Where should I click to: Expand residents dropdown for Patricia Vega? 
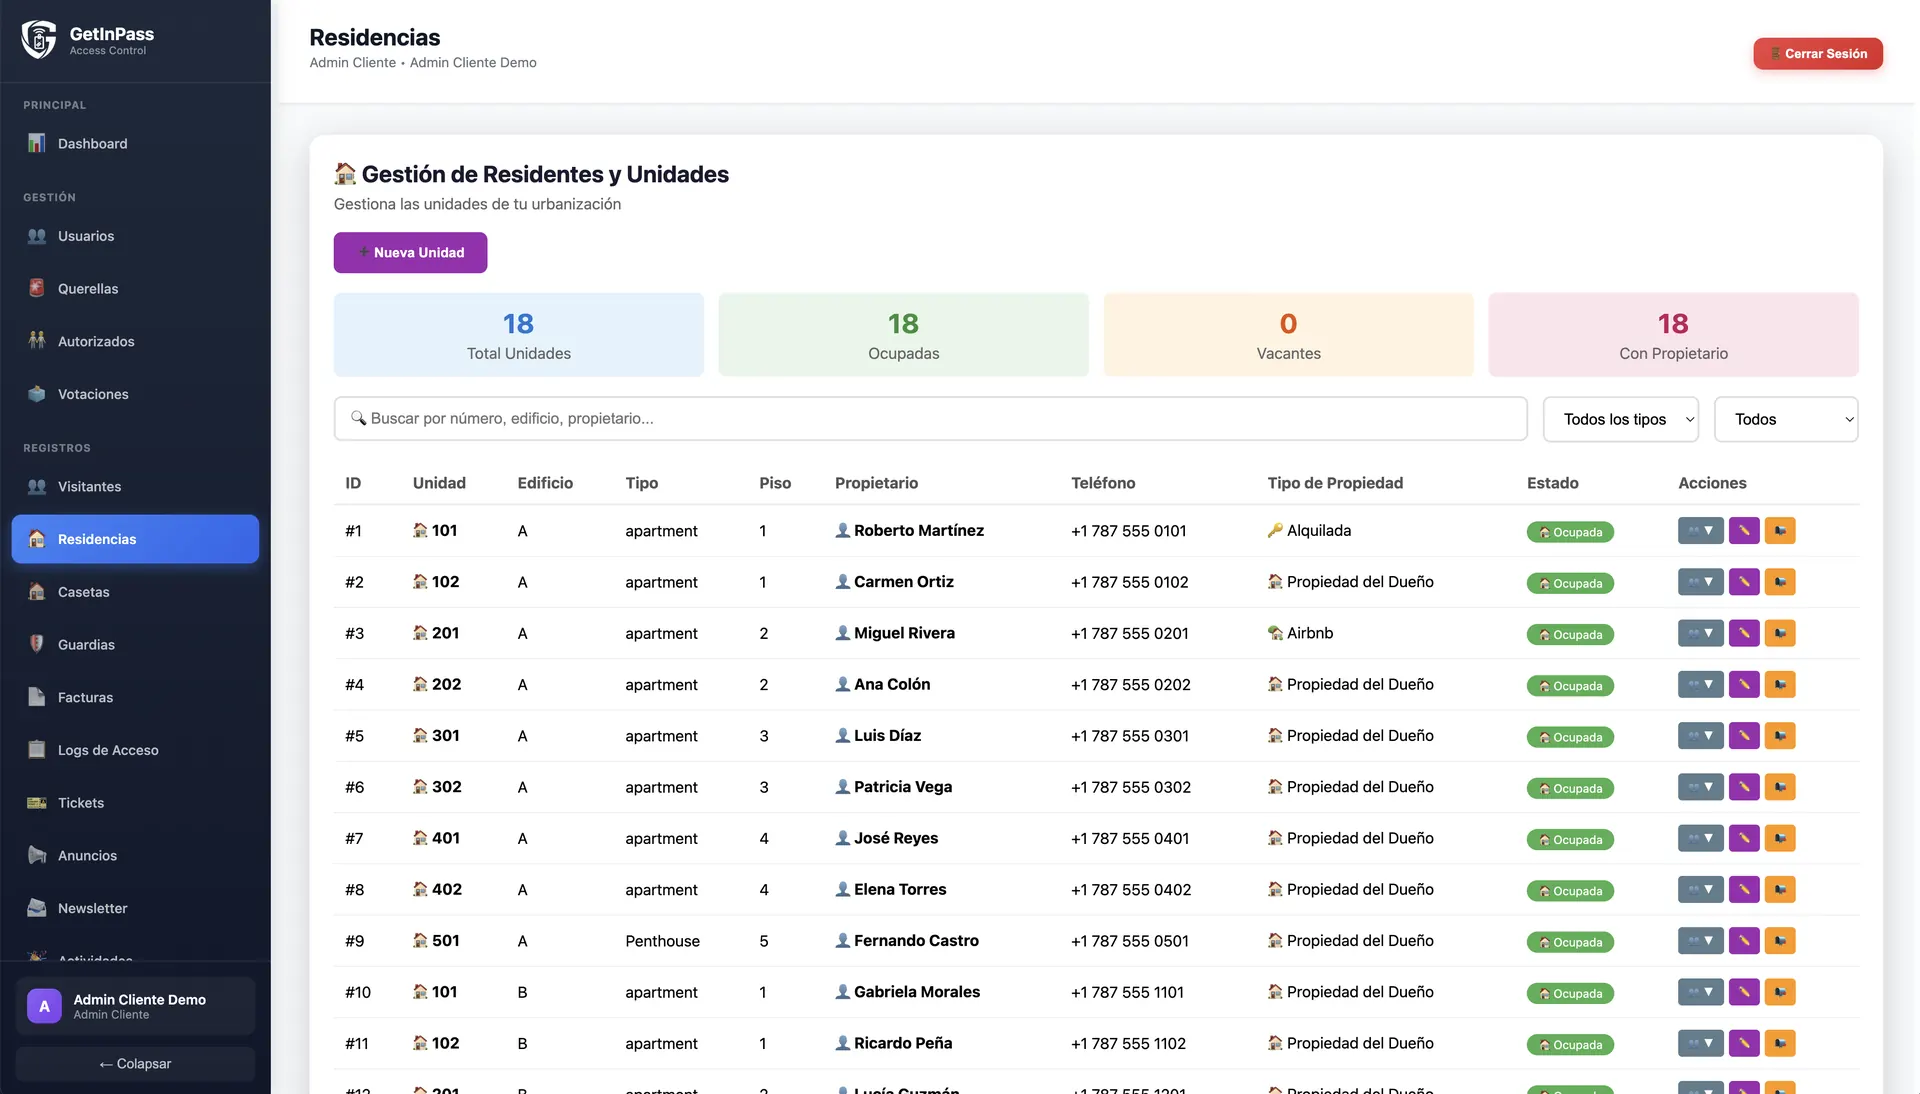tap(1700, 787)
